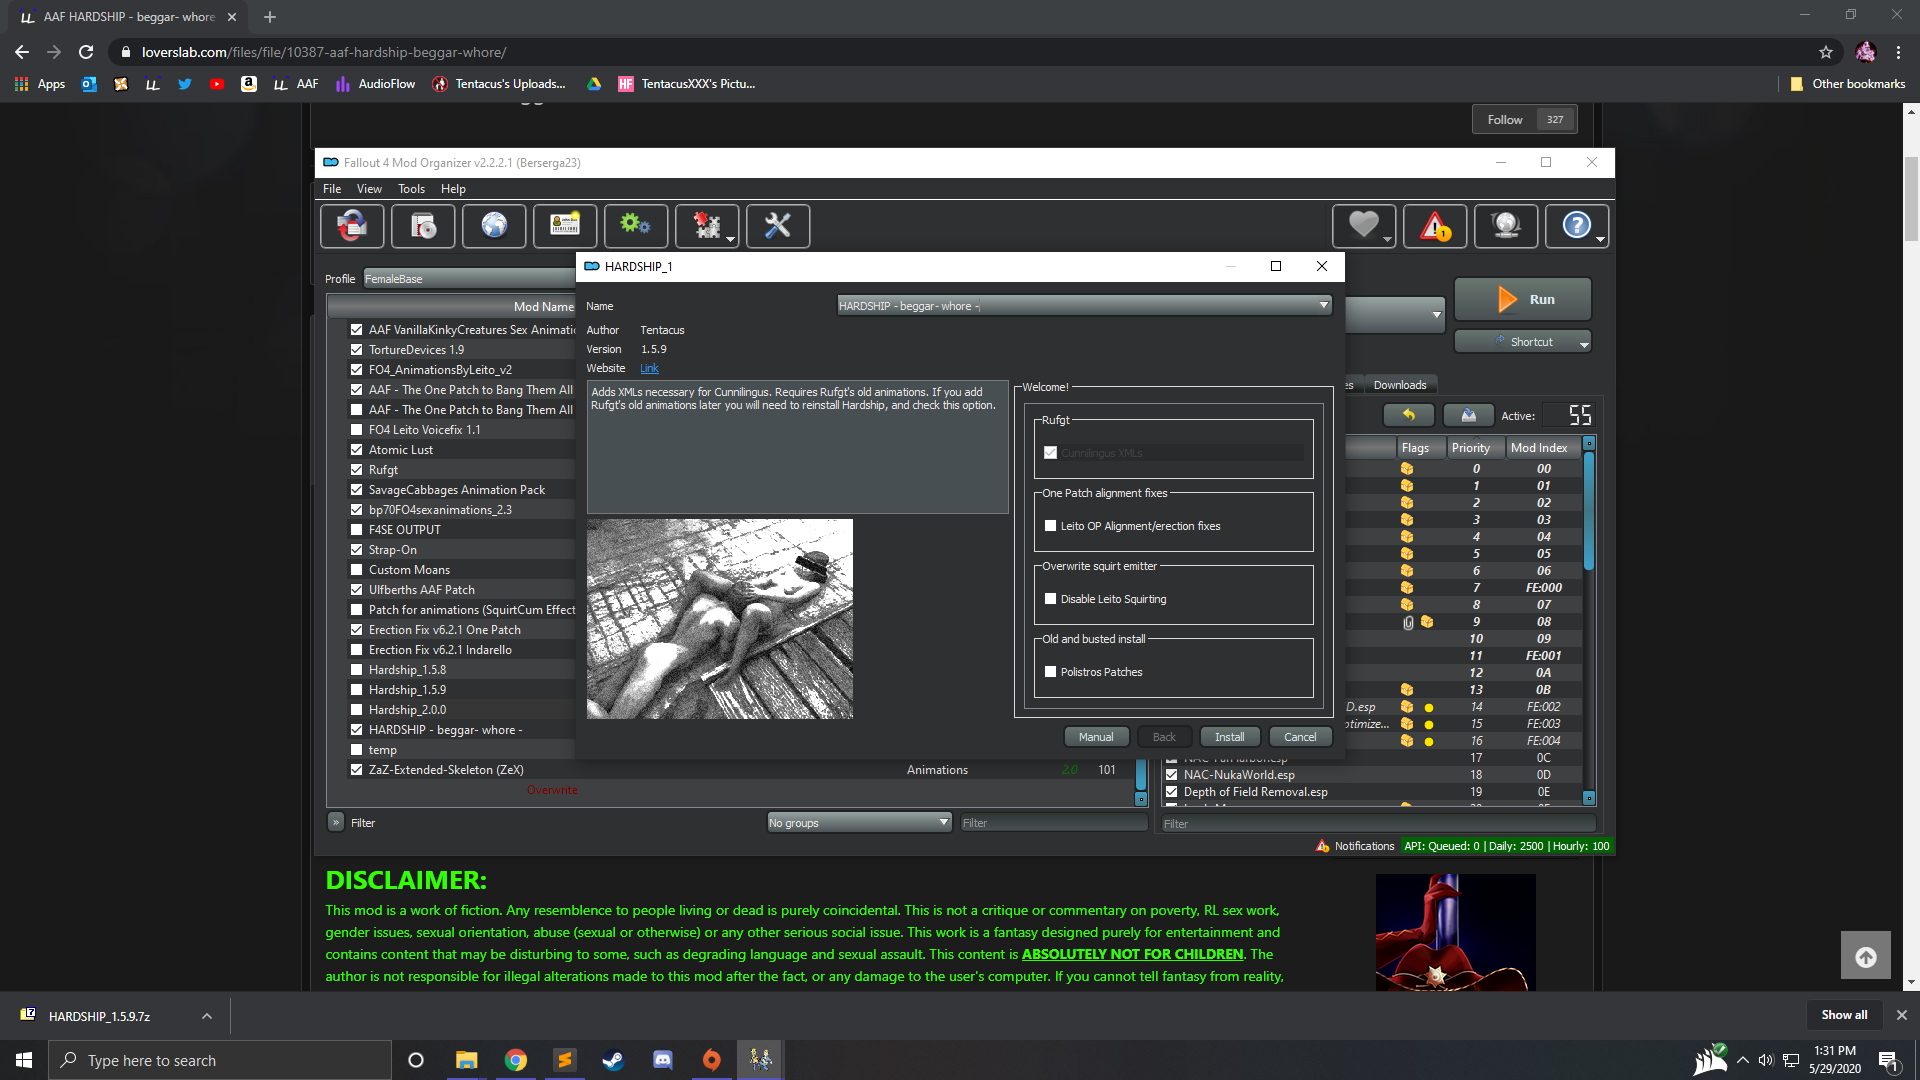Open the No groups dropdown
Screen dimensions: 1920x1080
click(859, 823)
